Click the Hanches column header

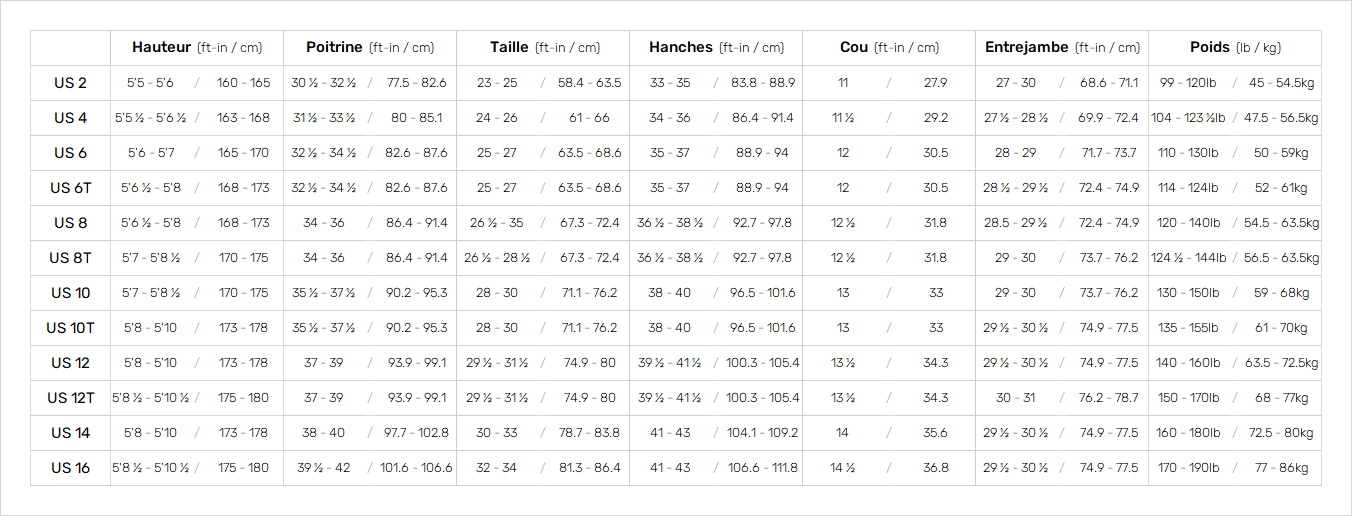pyautogui.click(x=716, y=48)
